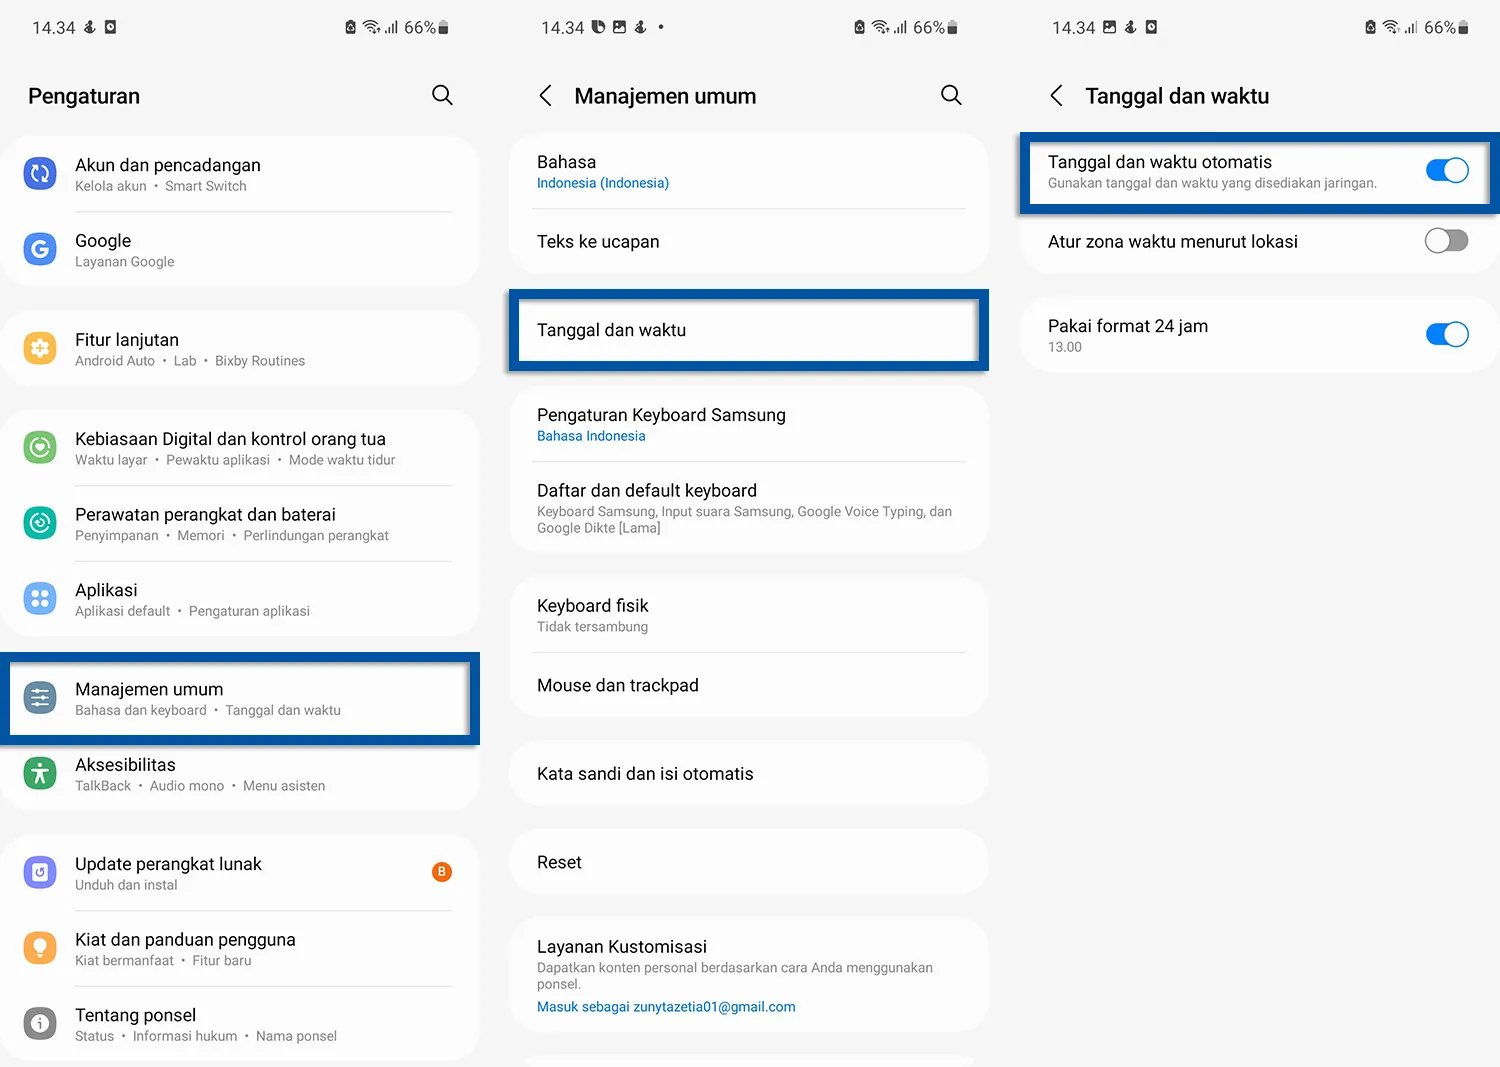Image resolution: width=1500 pixels, height=1067 pixels.
Task: Select the Kebiasaan Digital green icon
Action: coord(40,447)
